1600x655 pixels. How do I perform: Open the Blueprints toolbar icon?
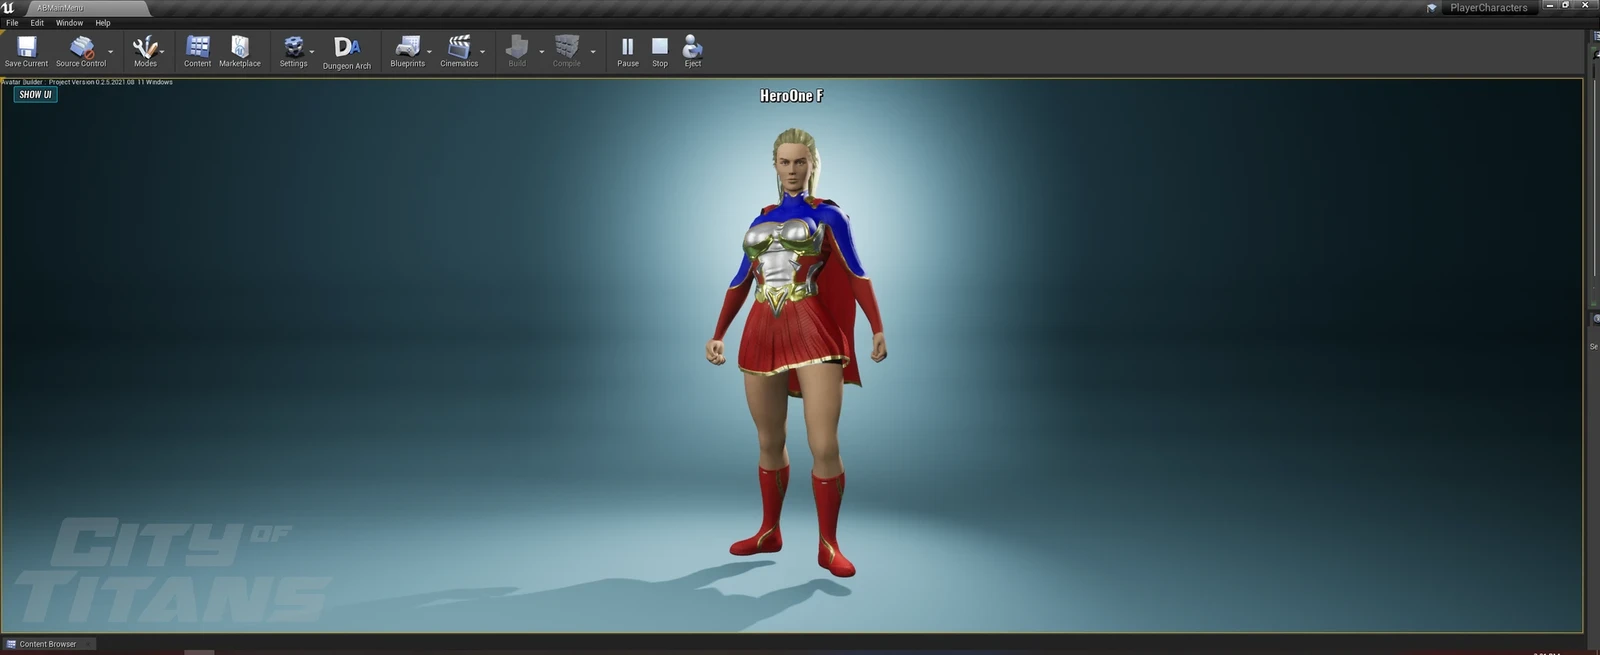pos(407,51)
